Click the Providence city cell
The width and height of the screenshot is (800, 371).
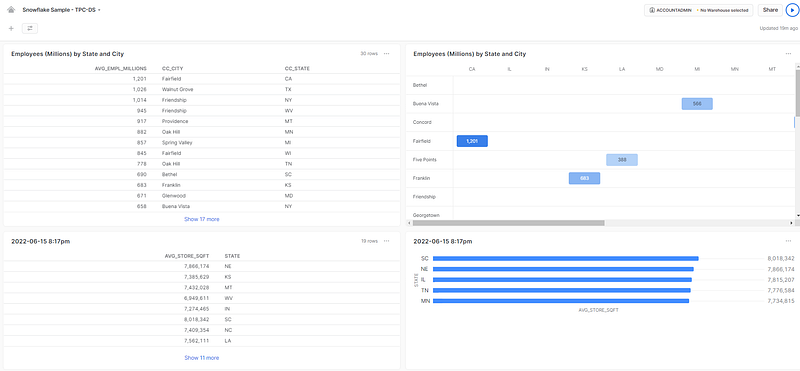click(x=175, y=121)
